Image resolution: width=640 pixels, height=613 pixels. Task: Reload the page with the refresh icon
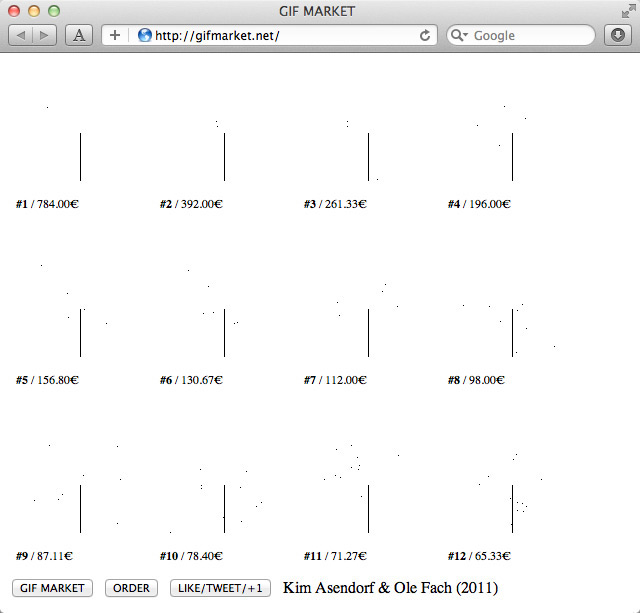pyautogui.click(x=425, y=35)
